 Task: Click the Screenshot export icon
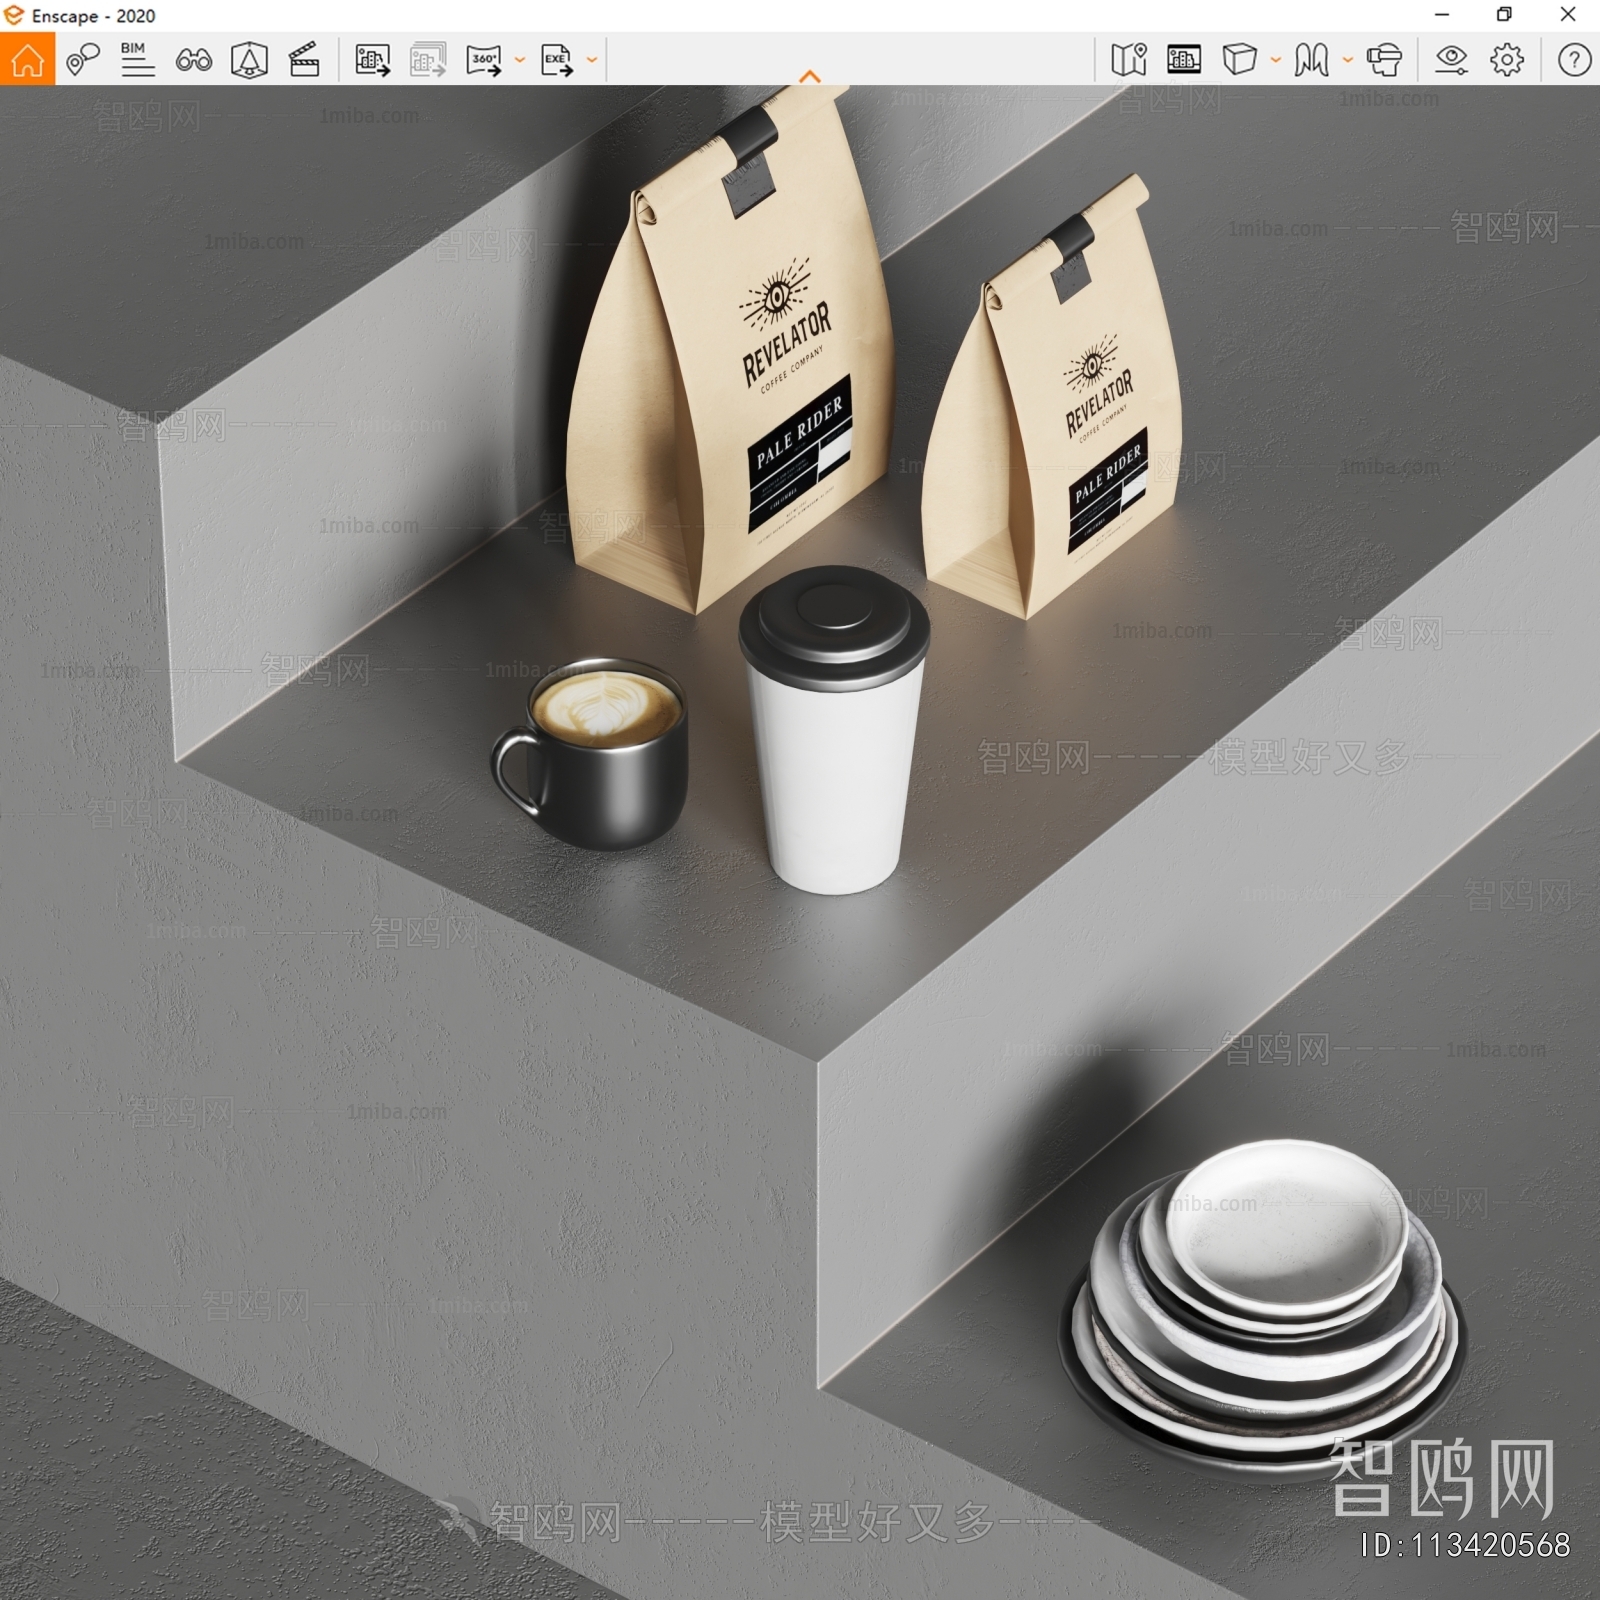372,60
